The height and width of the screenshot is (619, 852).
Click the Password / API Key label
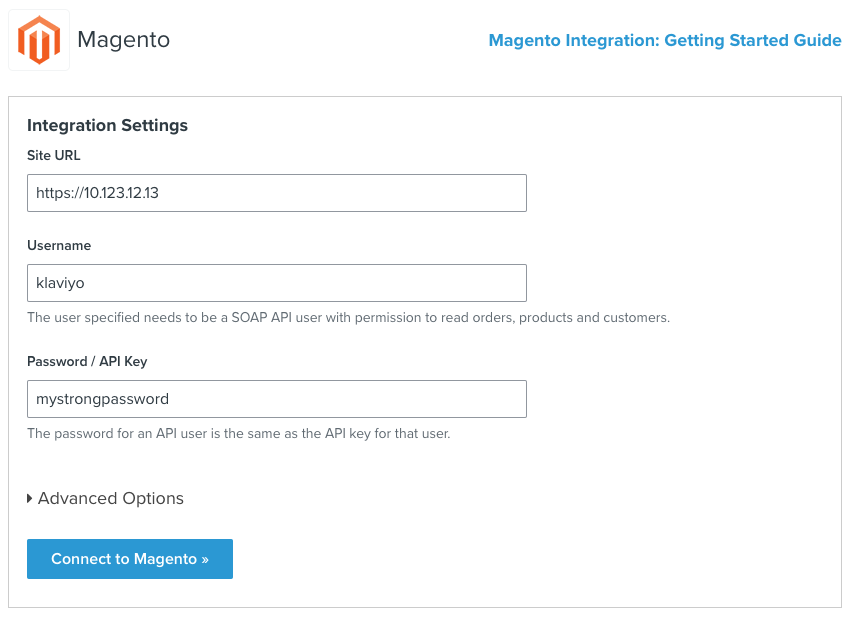pyautogui.click(x=87, y=361)
